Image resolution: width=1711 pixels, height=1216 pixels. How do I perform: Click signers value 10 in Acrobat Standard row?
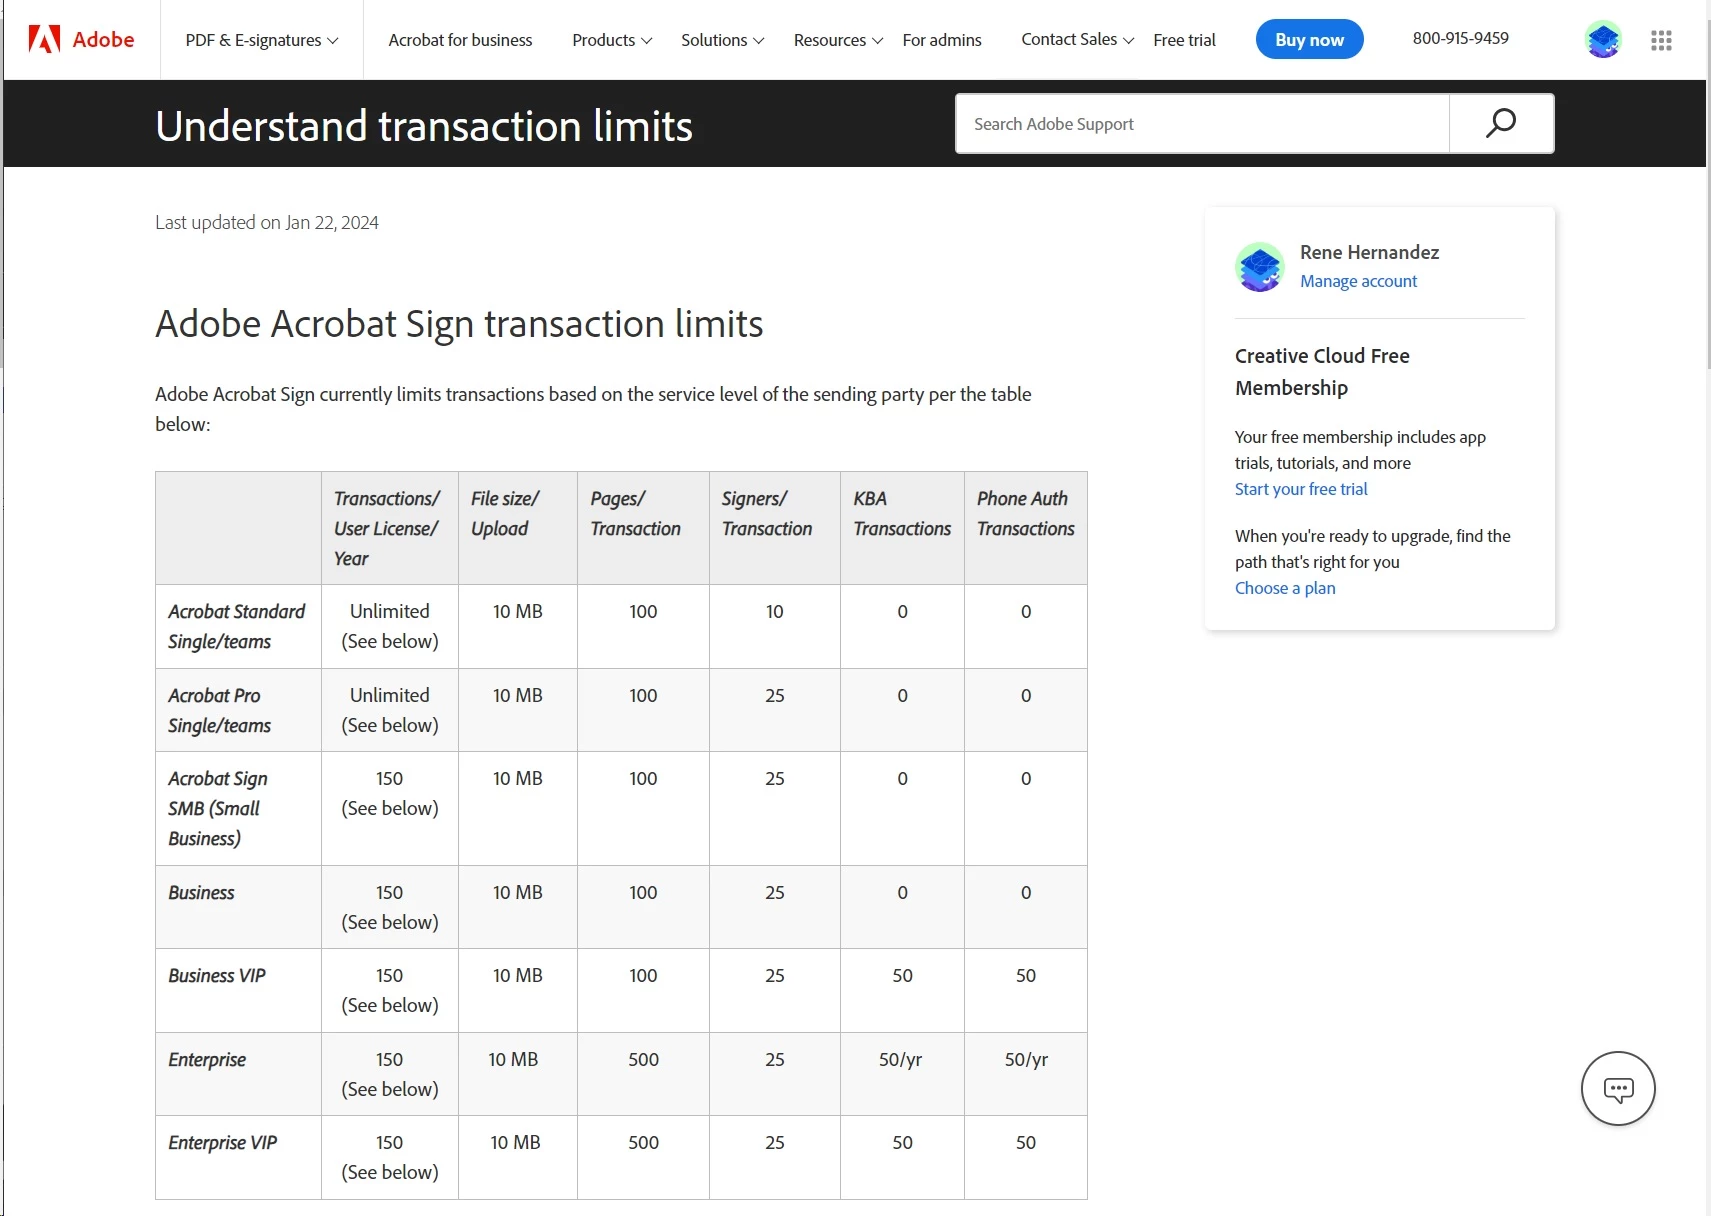pos(774,611)
